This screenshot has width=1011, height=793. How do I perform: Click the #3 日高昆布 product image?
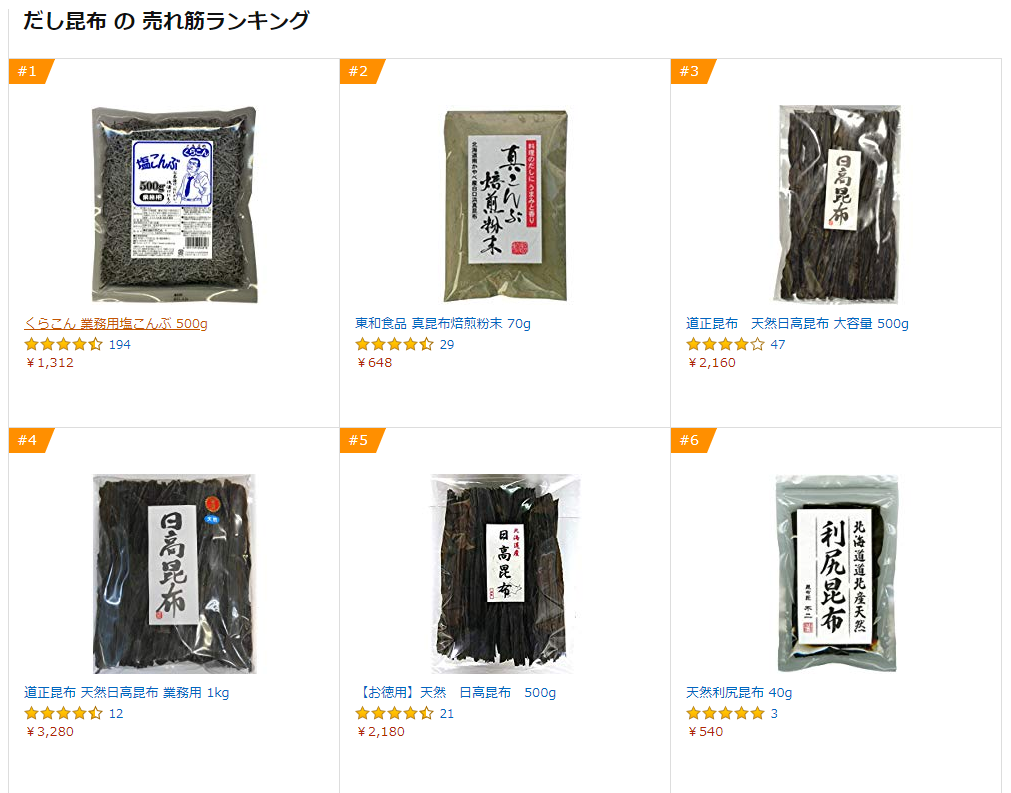(x=838, y=204)
